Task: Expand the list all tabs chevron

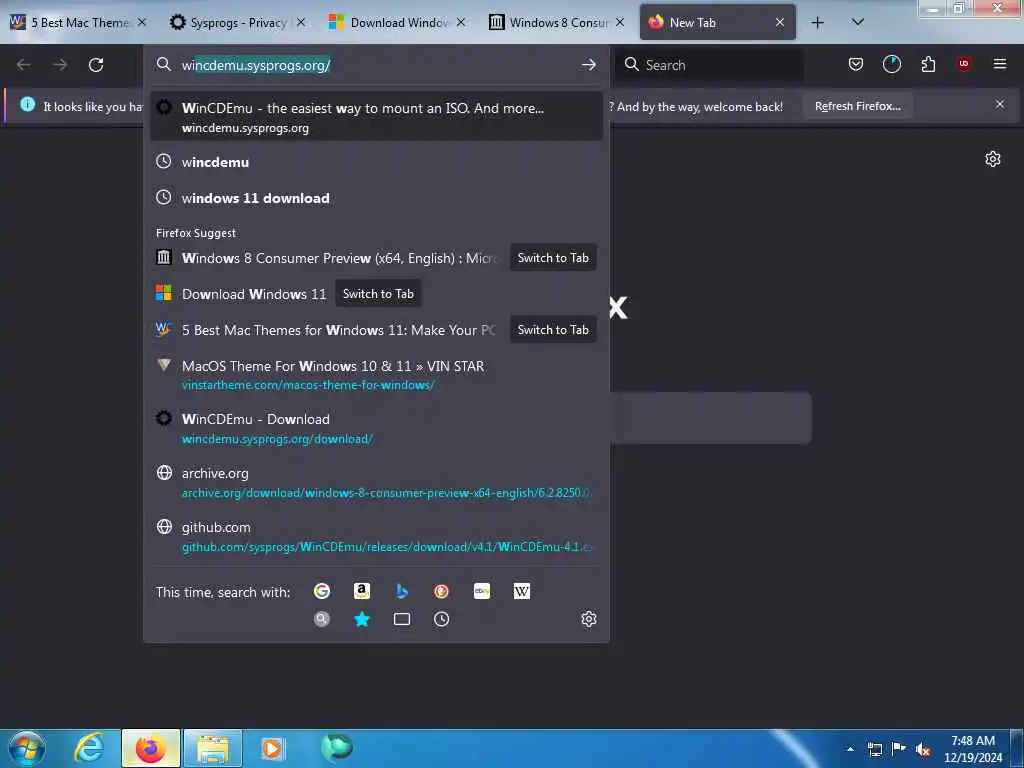Action: coord(858,23)
